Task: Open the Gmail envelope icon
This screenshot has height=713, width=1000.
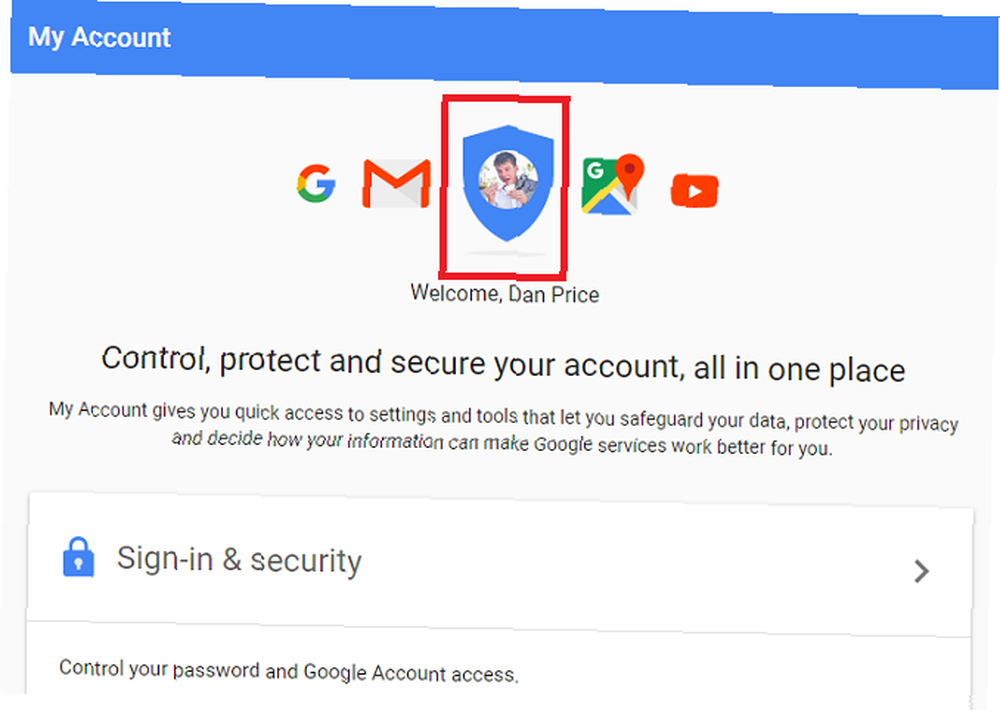Action: [396, 184]
